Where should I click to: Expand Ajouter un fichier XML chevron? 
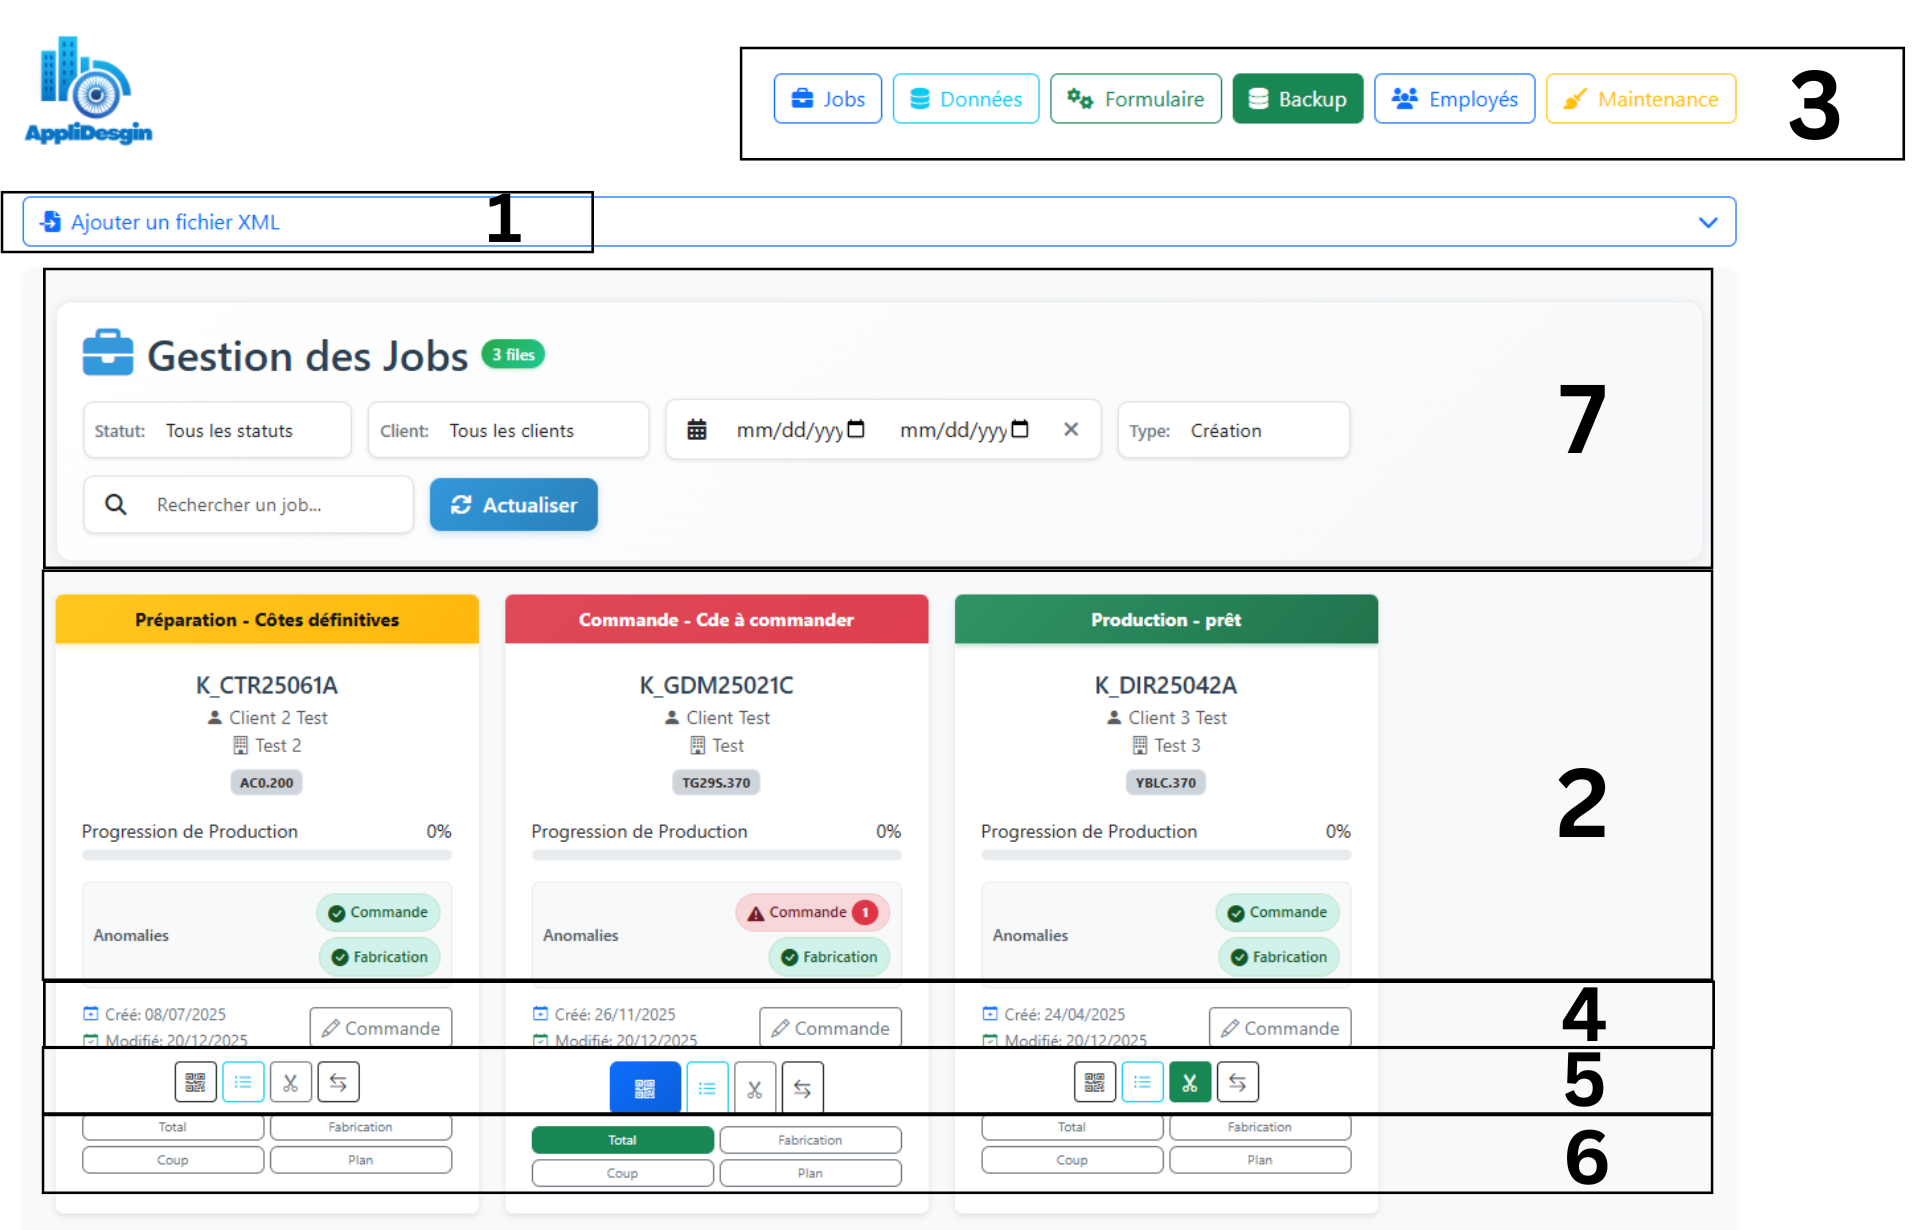[x=1707, y=222]
